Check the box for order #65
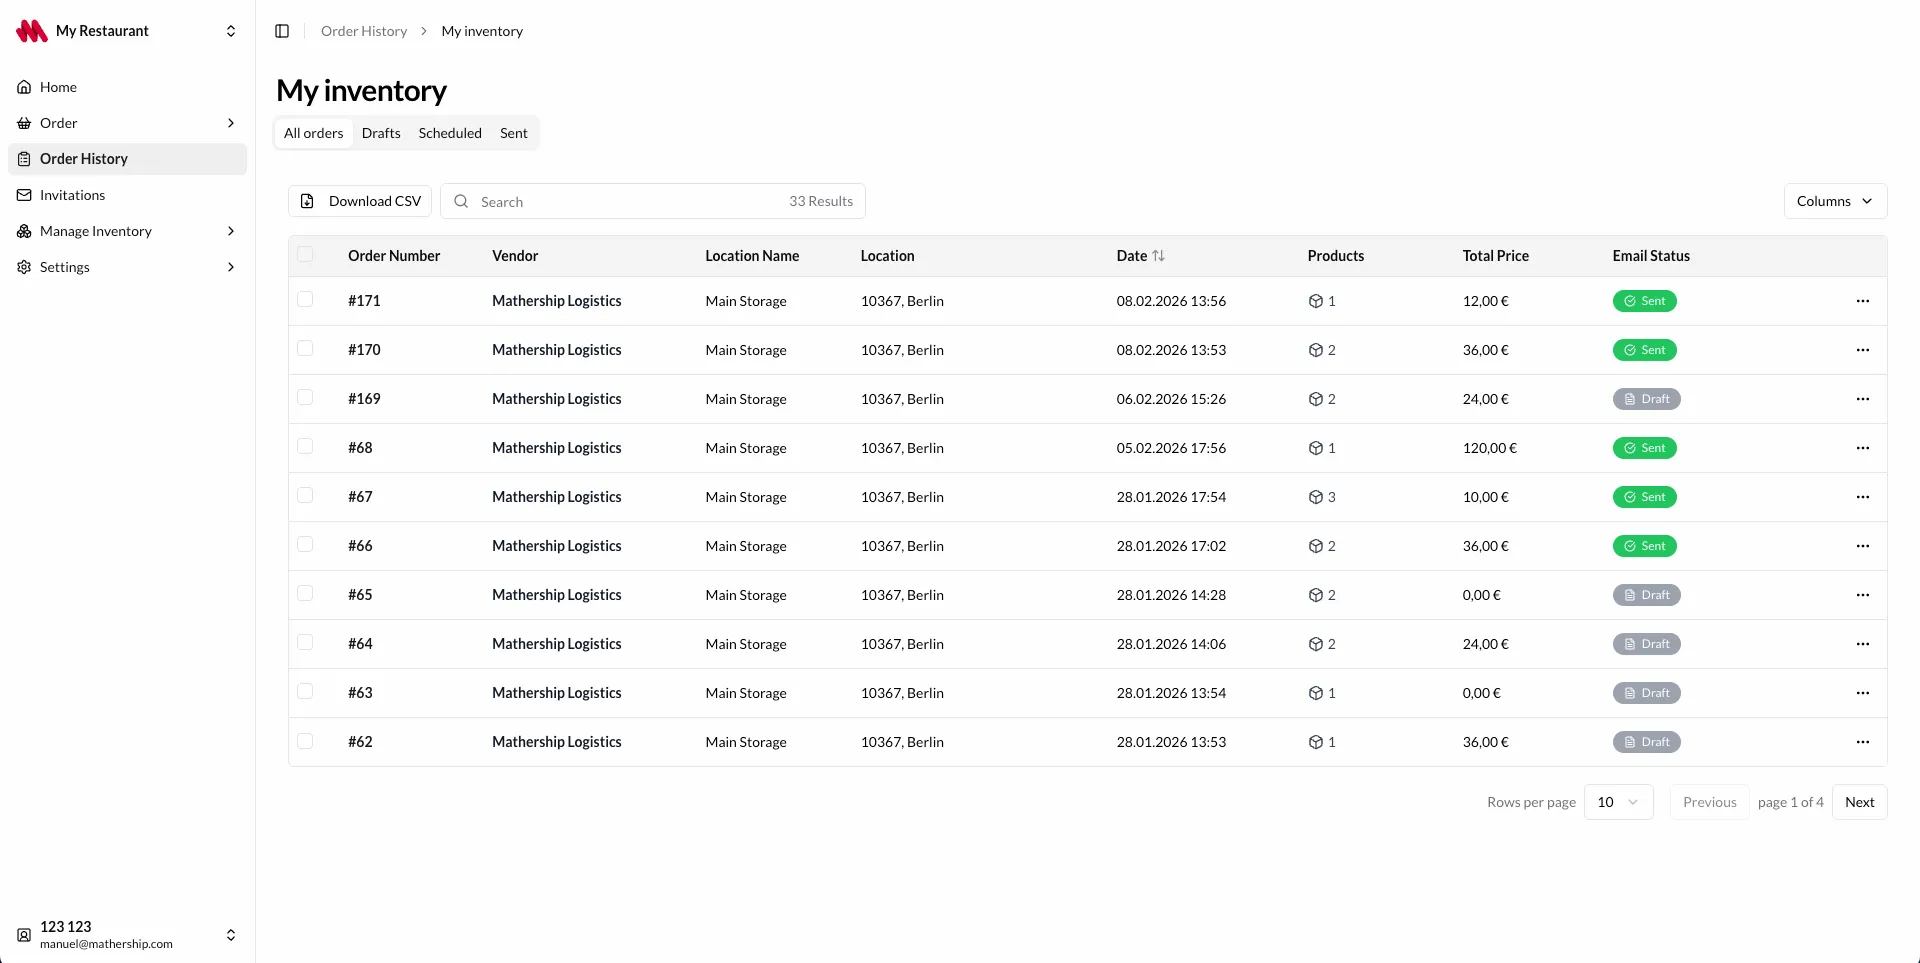The width and height of the screenshot is (1920, 963). pyautogui.click(x=305, y=594)
